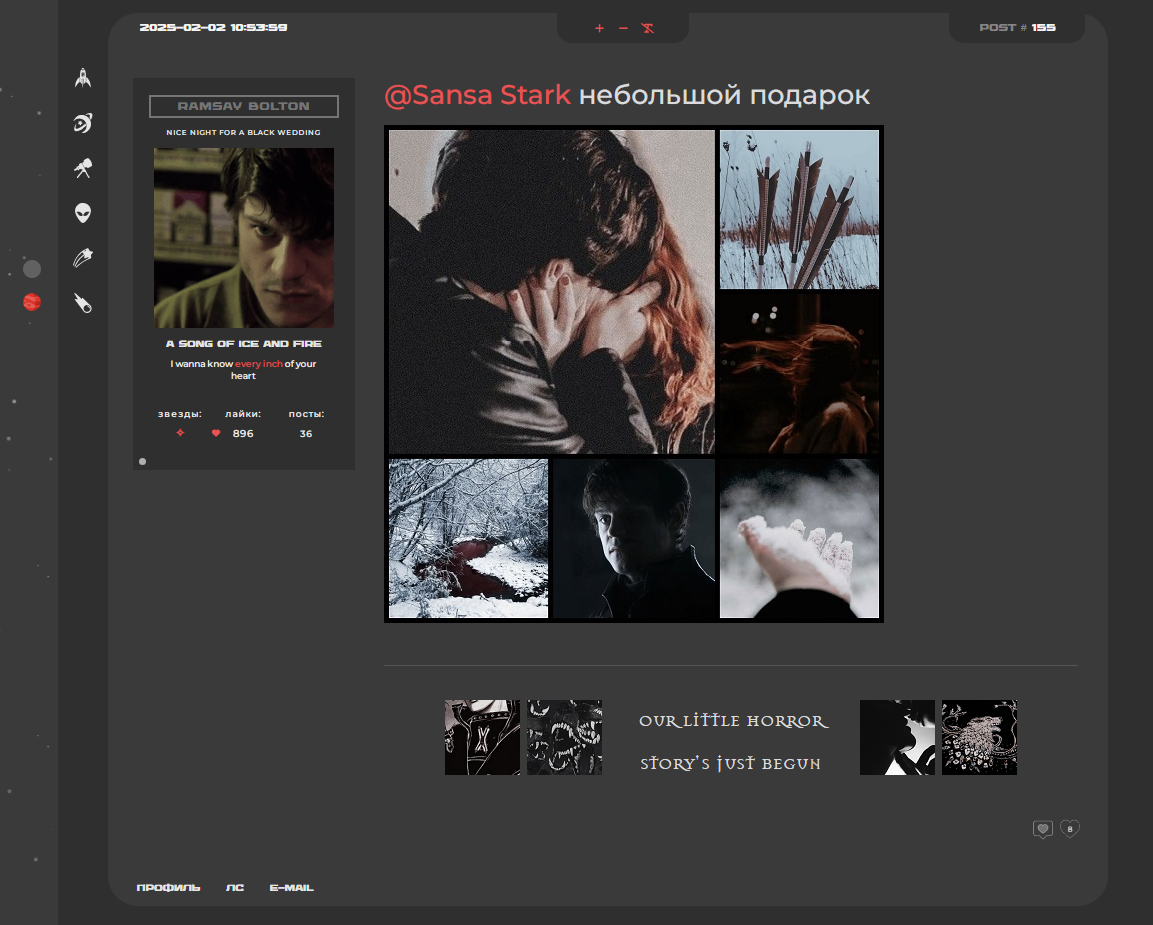
Task: Decrease text size with red minus icon
Action: 624,28
